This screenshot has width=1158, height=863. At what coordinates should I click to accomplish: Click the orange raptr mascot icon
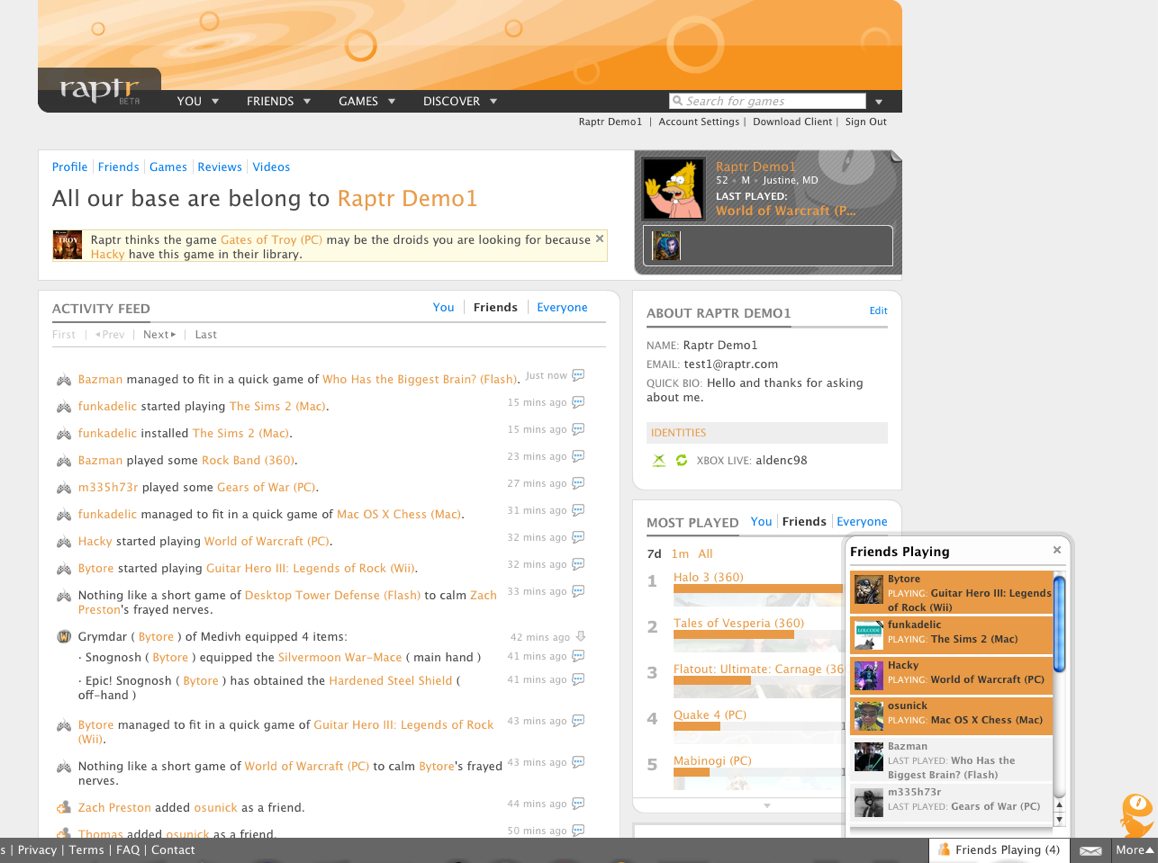tap(1135, 814)
